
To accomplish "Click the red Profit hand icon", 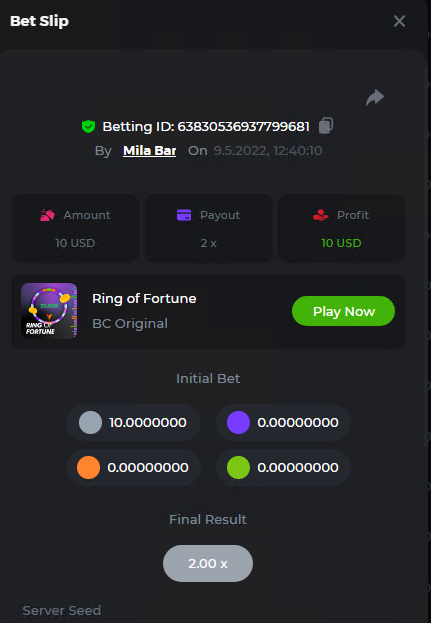I will tap(321, 215).
